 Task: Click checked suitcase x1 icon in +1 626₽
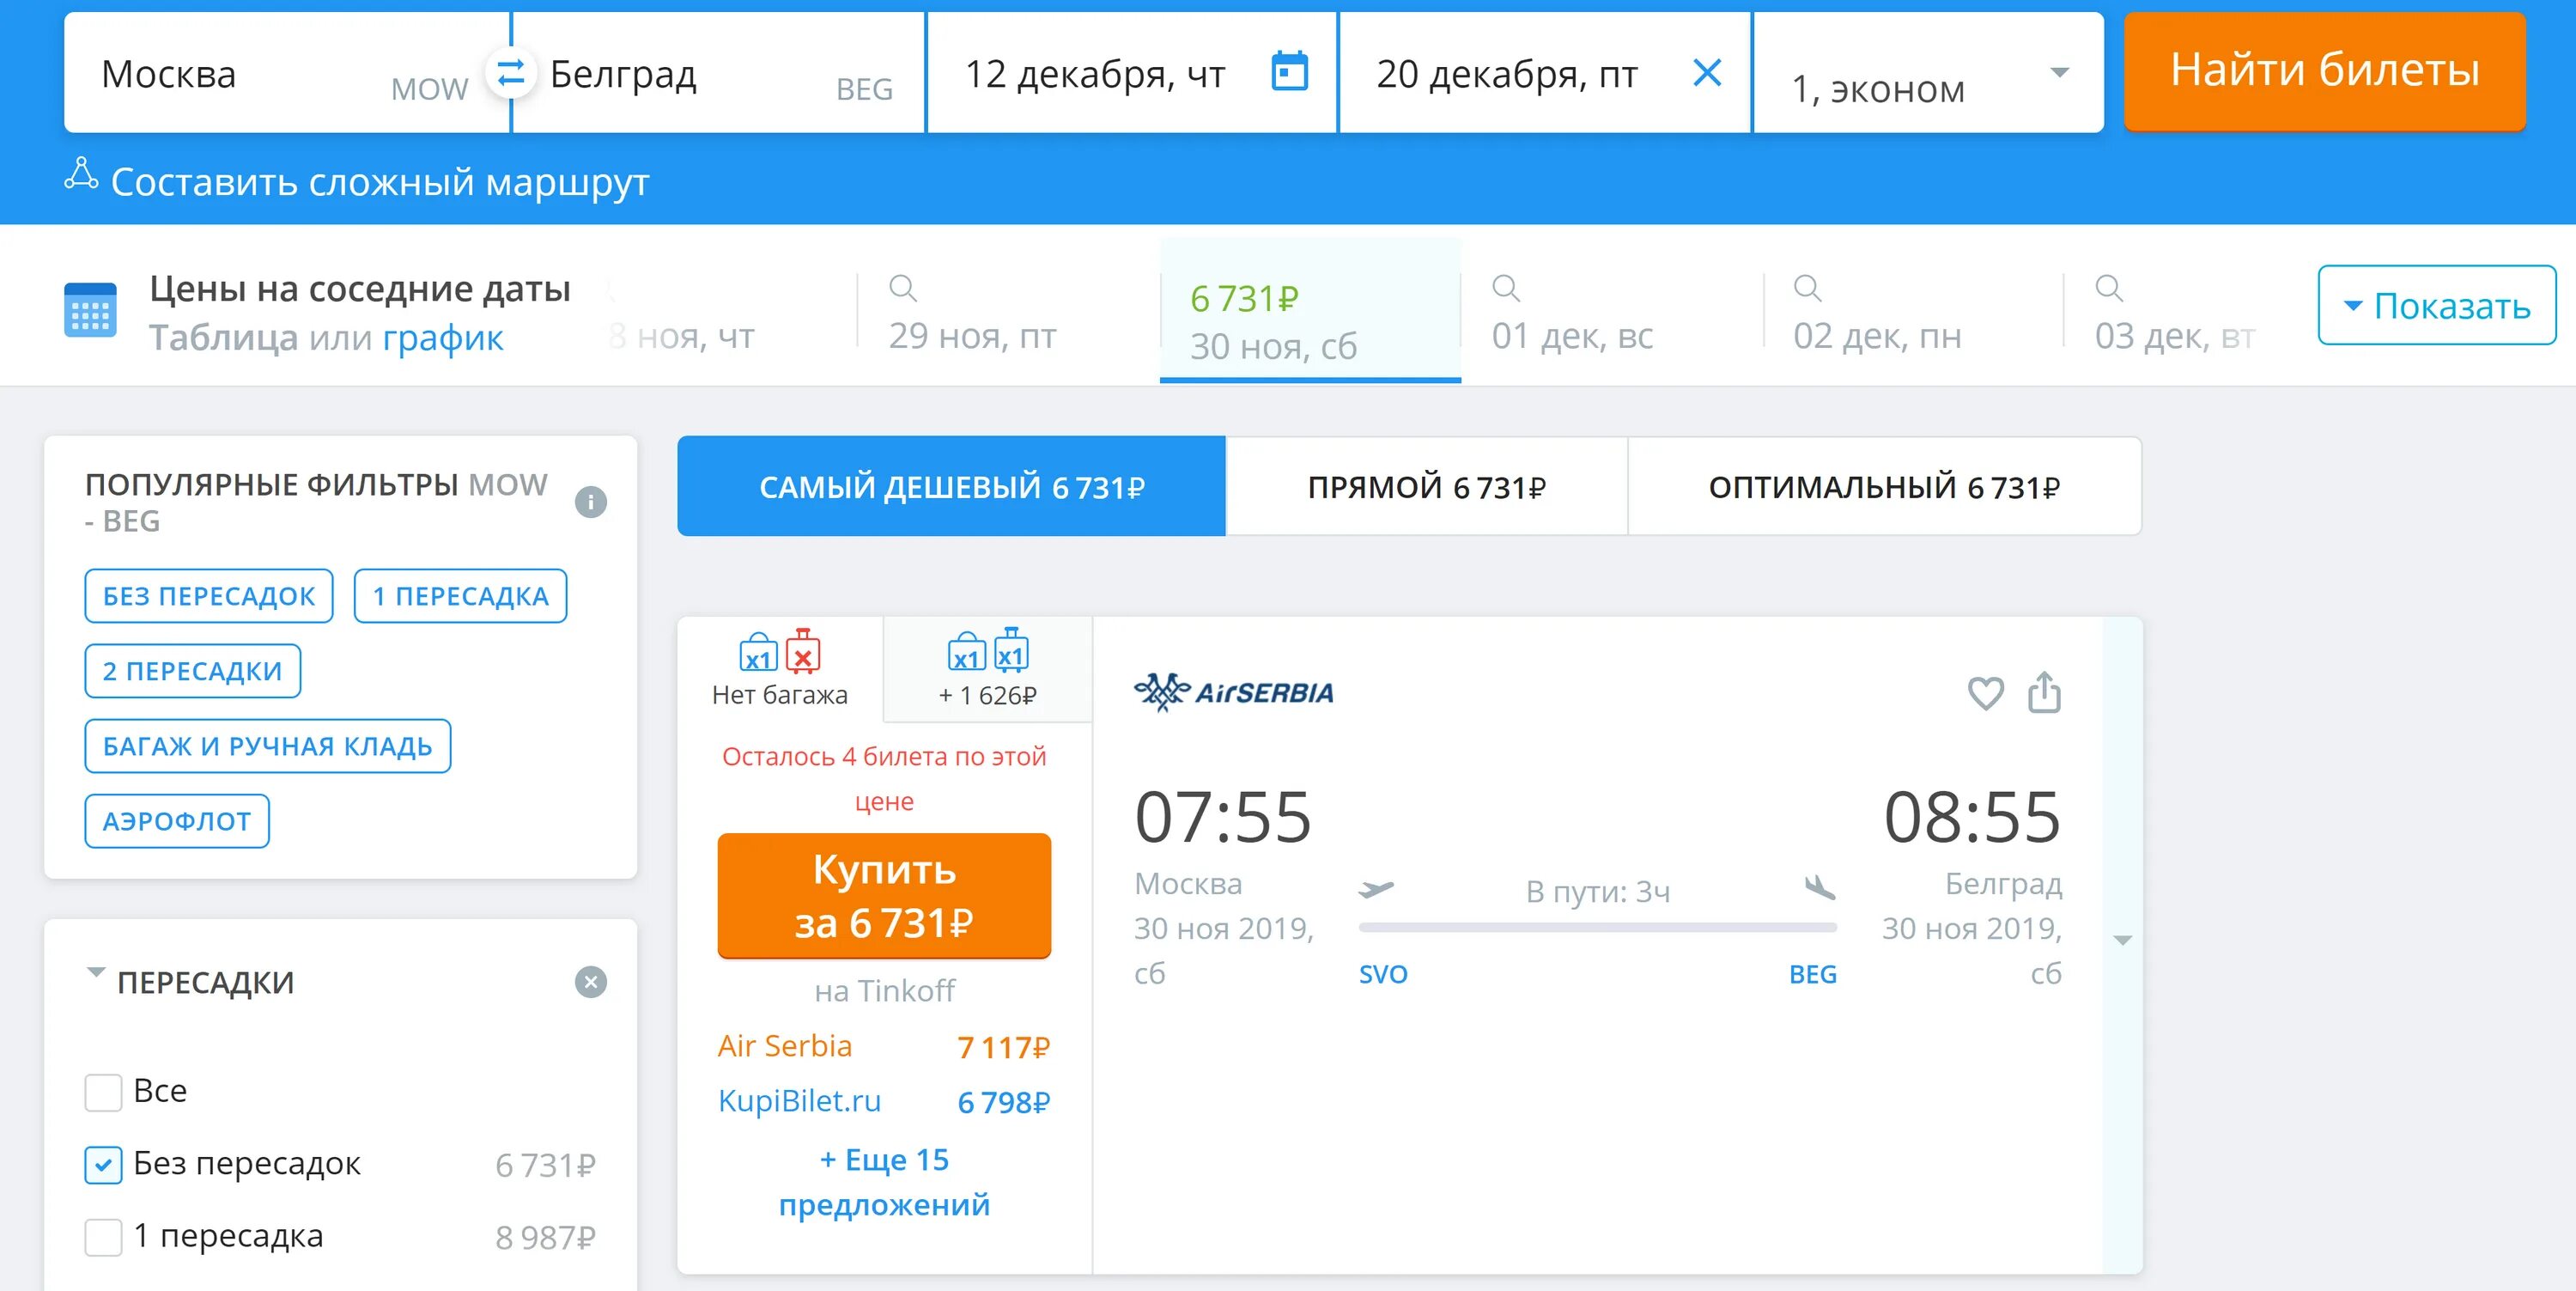pyautogui.click(x=1011, y=650)
